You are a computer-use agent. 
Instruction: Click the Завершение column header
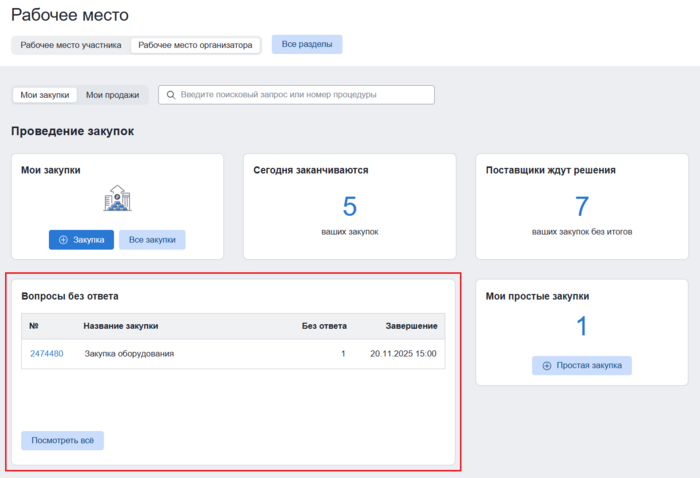(409, 326)
